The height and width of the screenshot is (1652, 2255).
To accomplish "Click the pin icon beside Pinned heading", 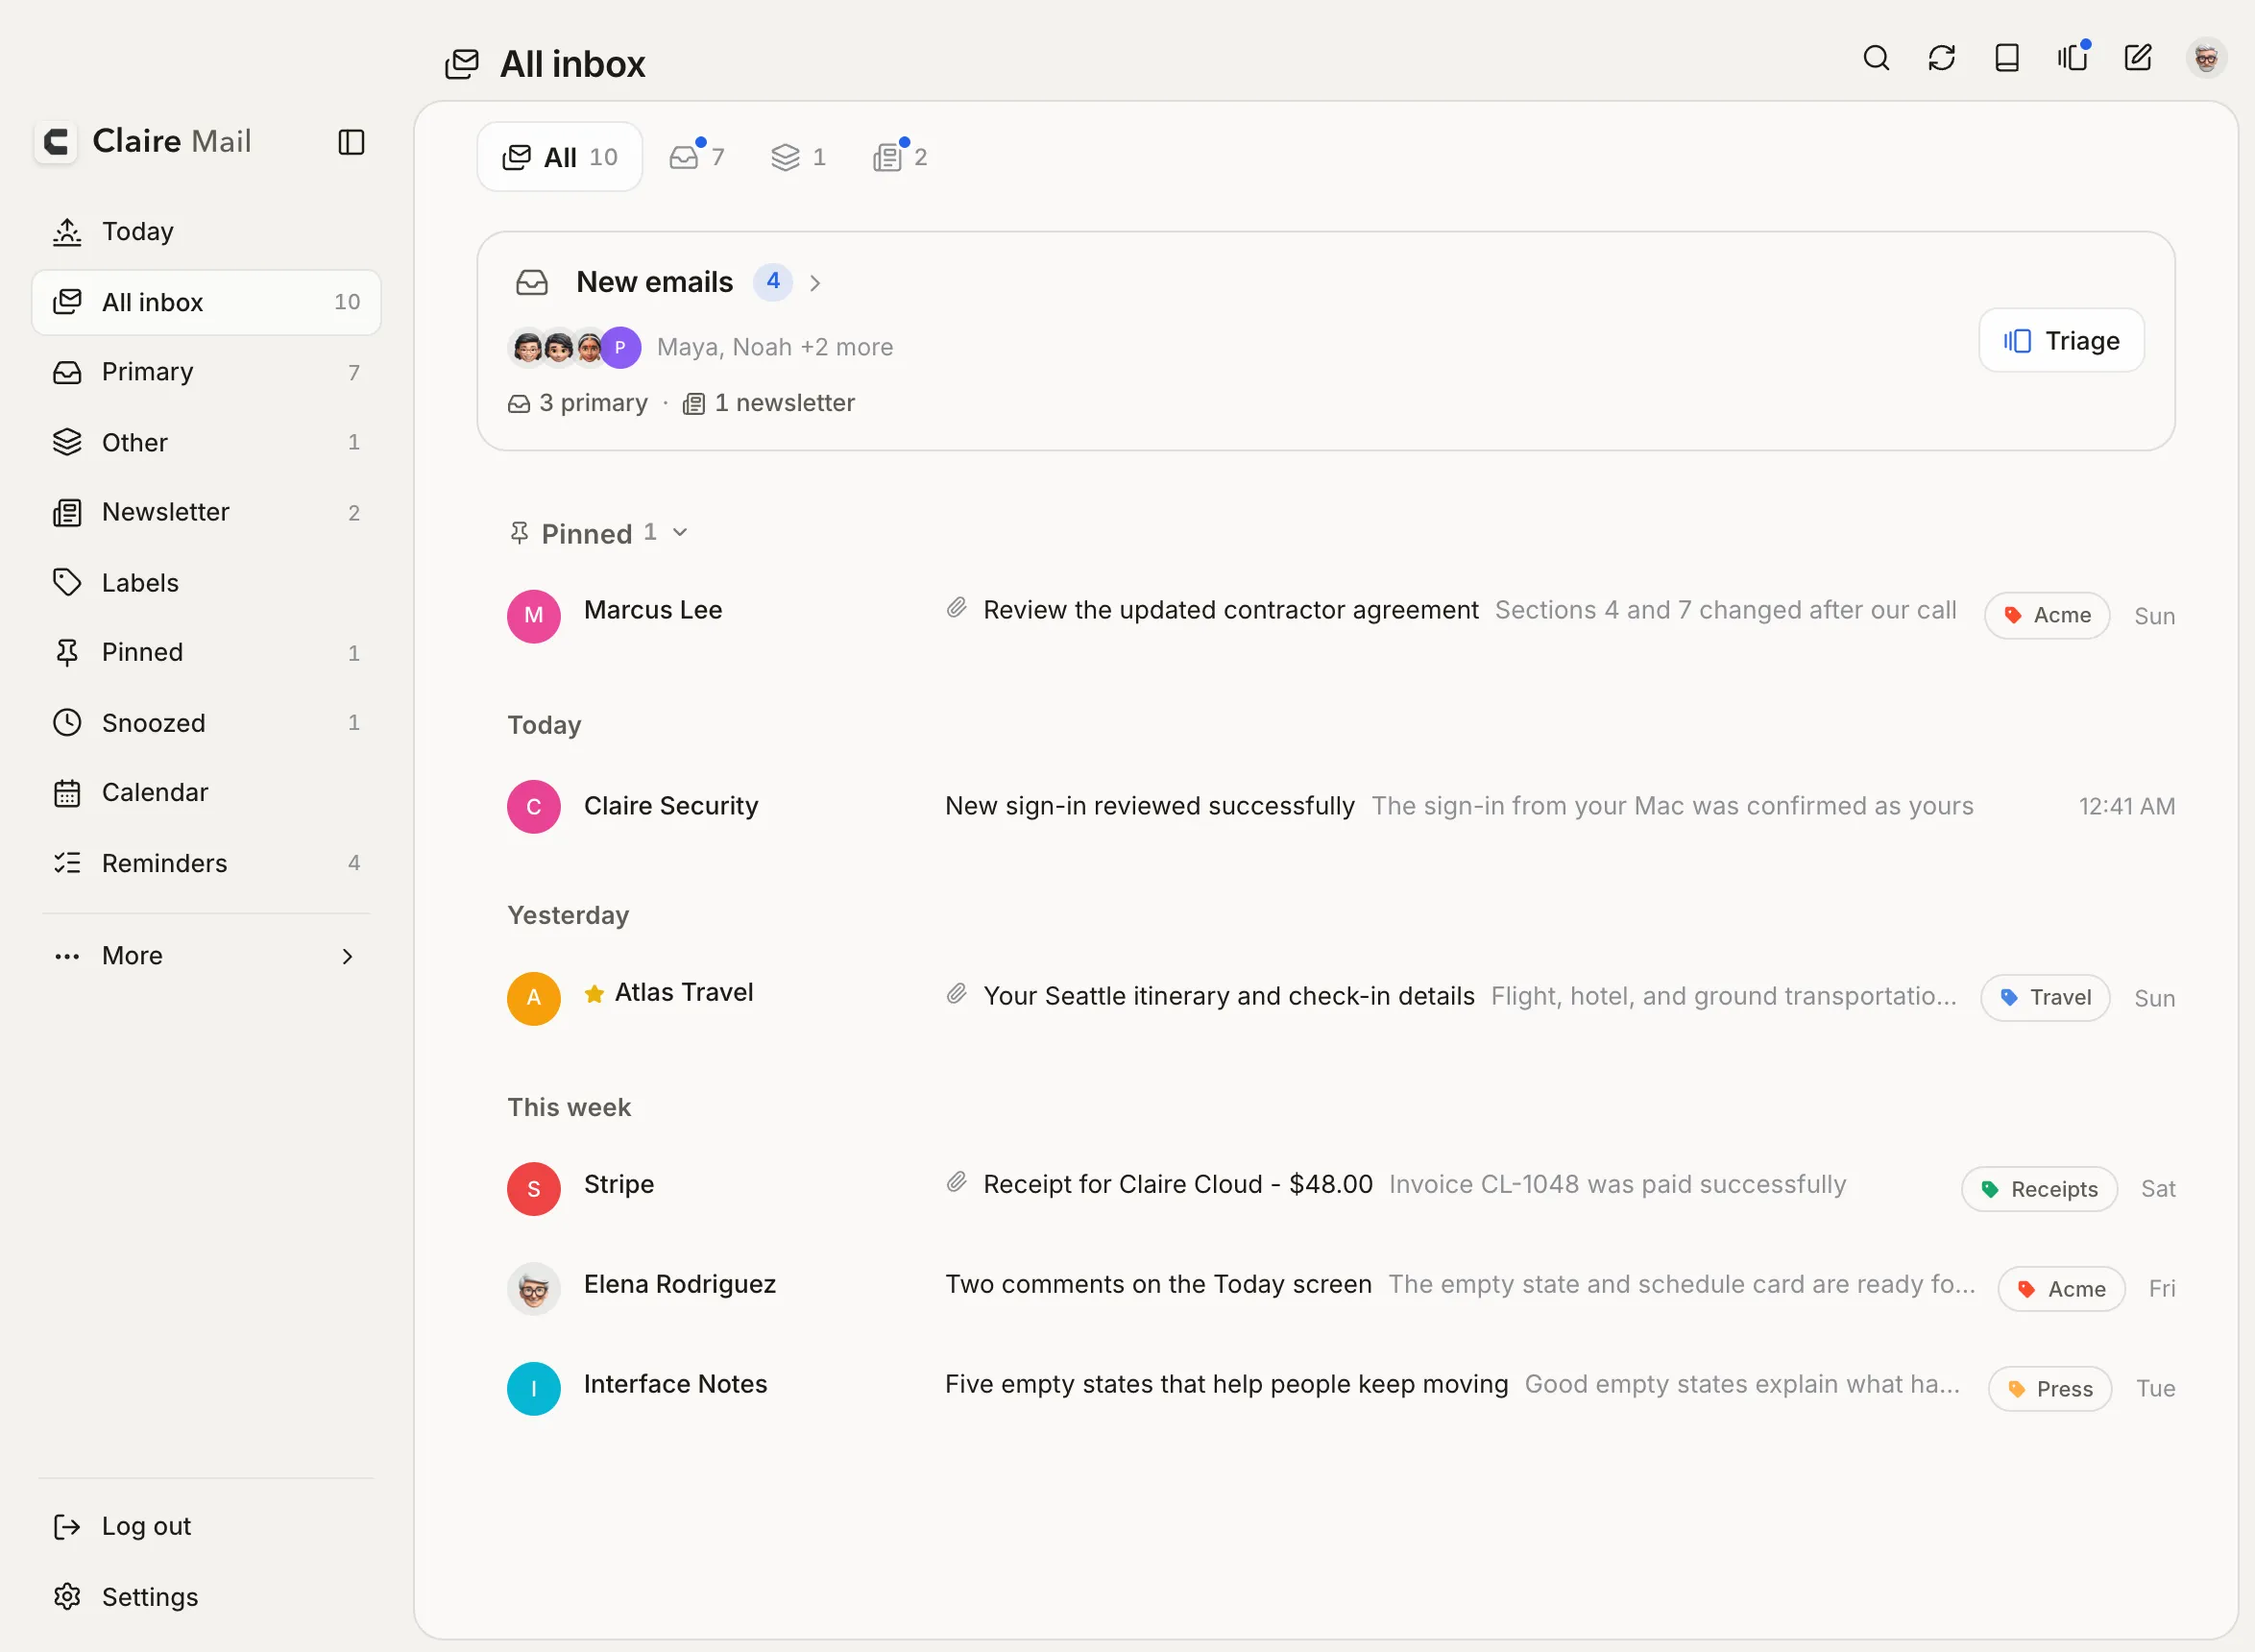I will pos(519,533).
